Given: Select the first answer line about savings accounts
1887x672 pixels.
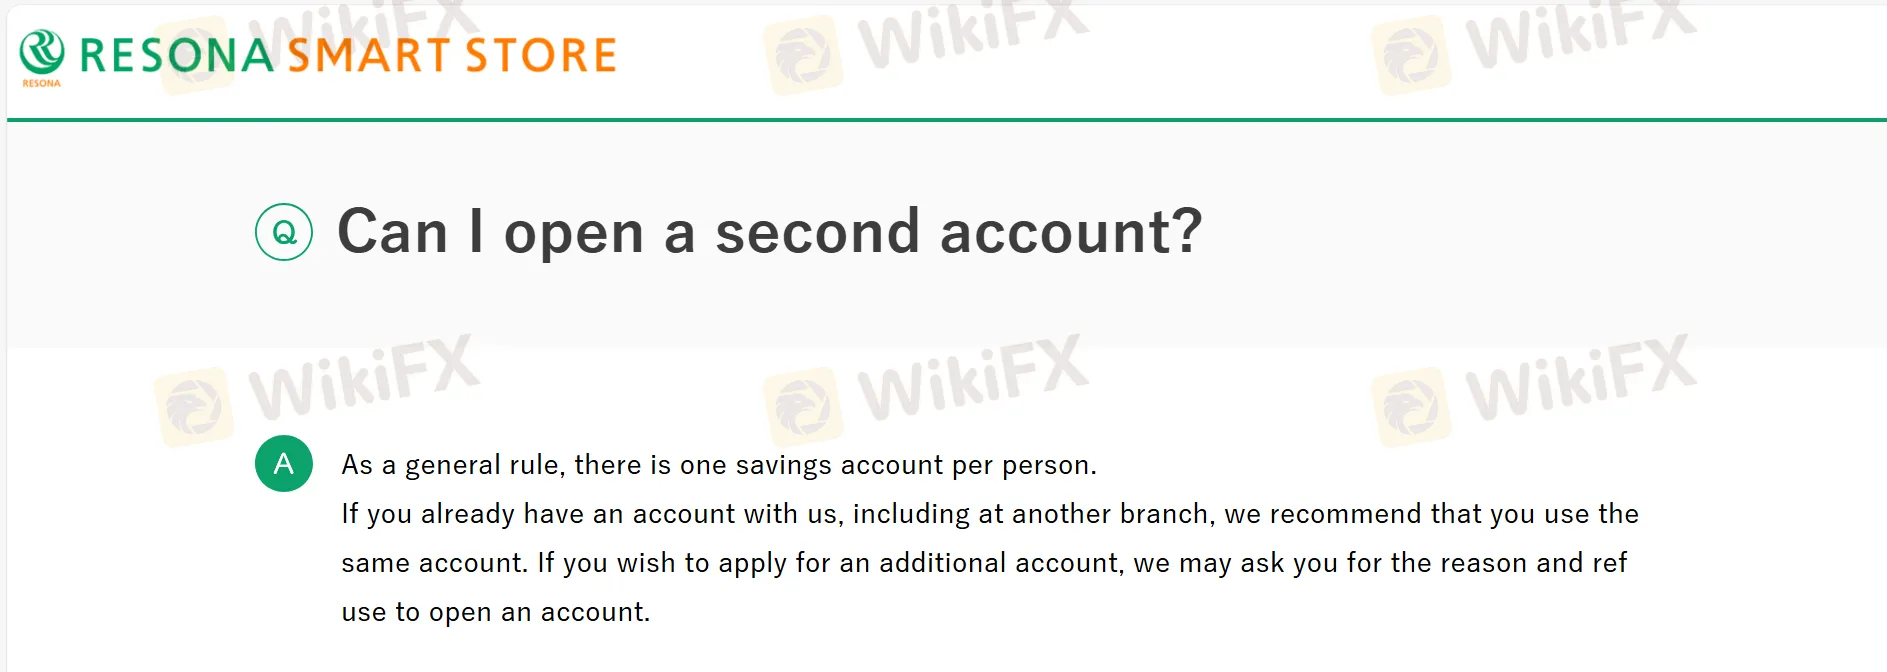Looking at the screenshot, I should click(x=718, y=464).
